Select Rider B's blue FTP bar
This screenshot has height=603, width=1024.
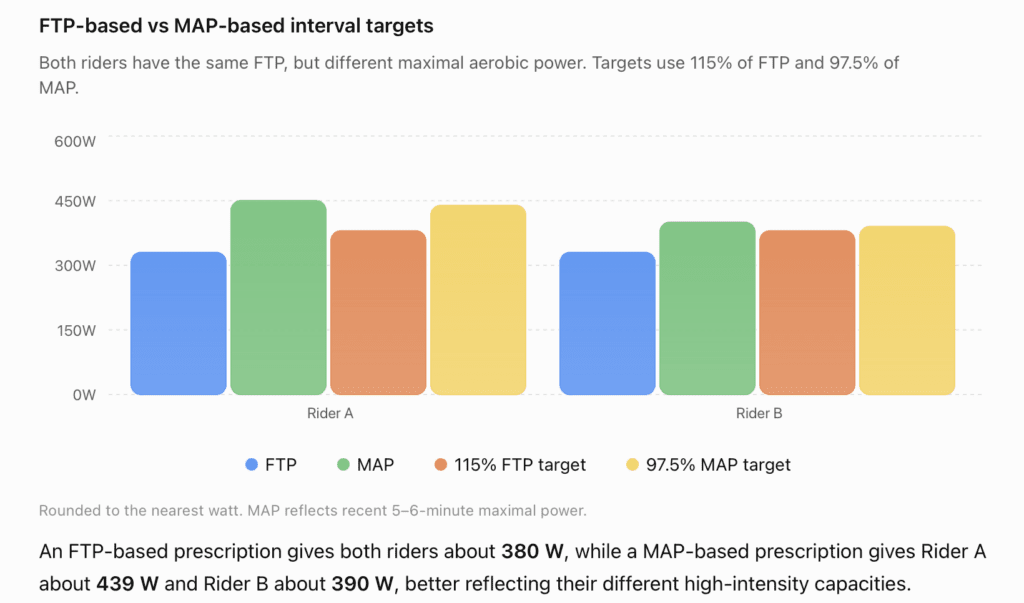(607, 323)
